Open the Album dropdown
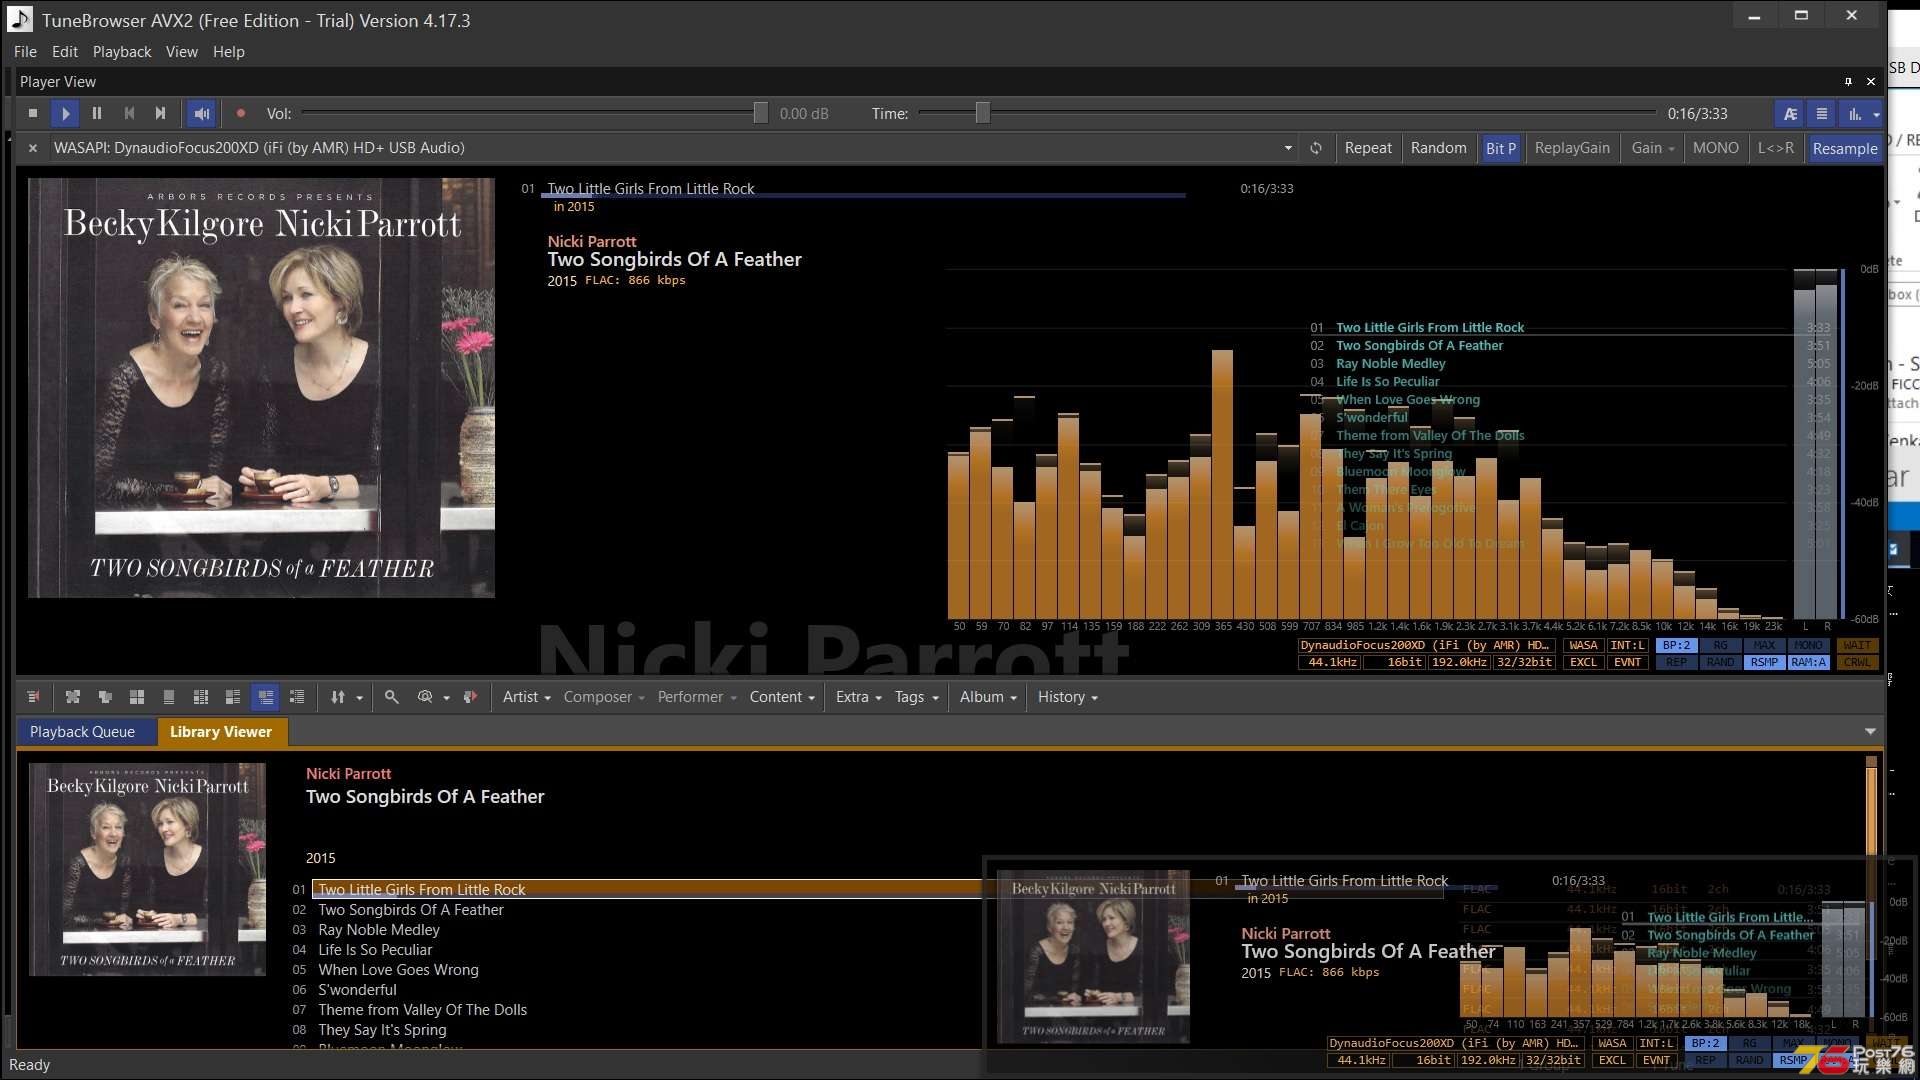The width and height of the screenshot is (1920, 1080). (988, 697)
